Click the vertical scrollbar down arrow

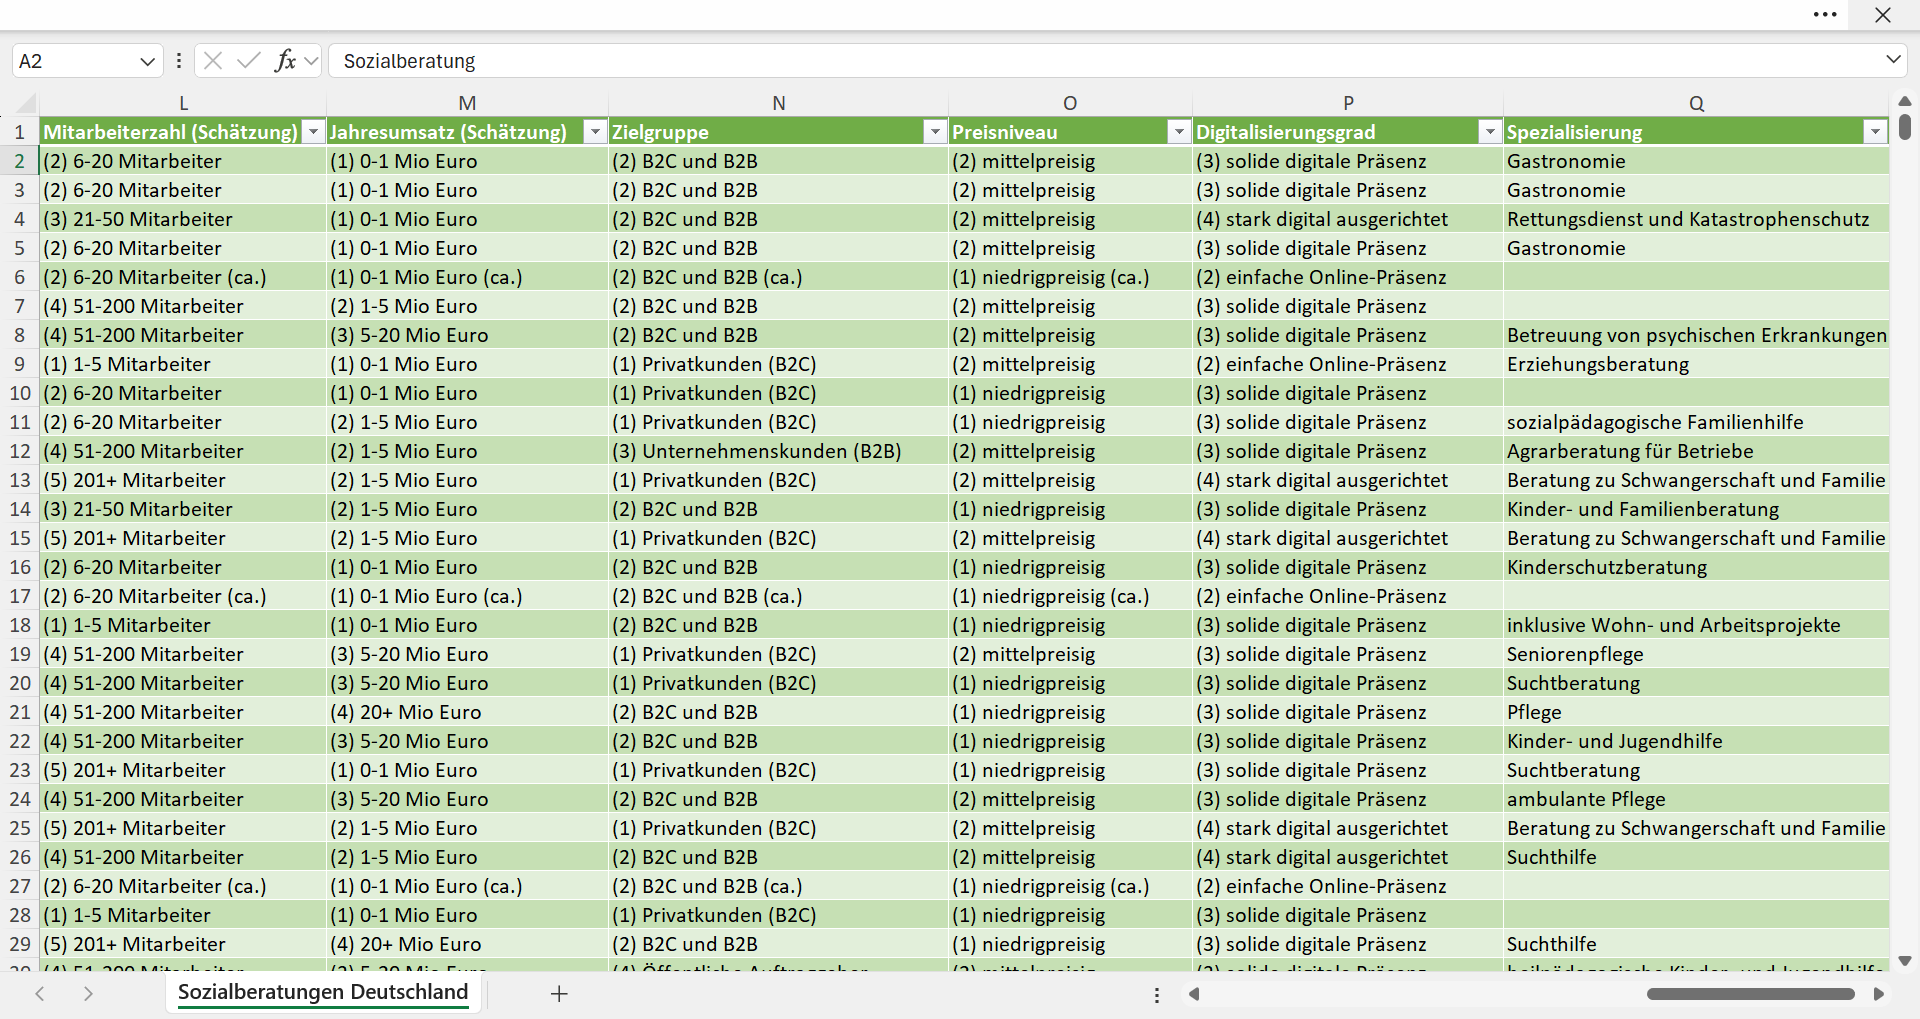pos(1905,961)
